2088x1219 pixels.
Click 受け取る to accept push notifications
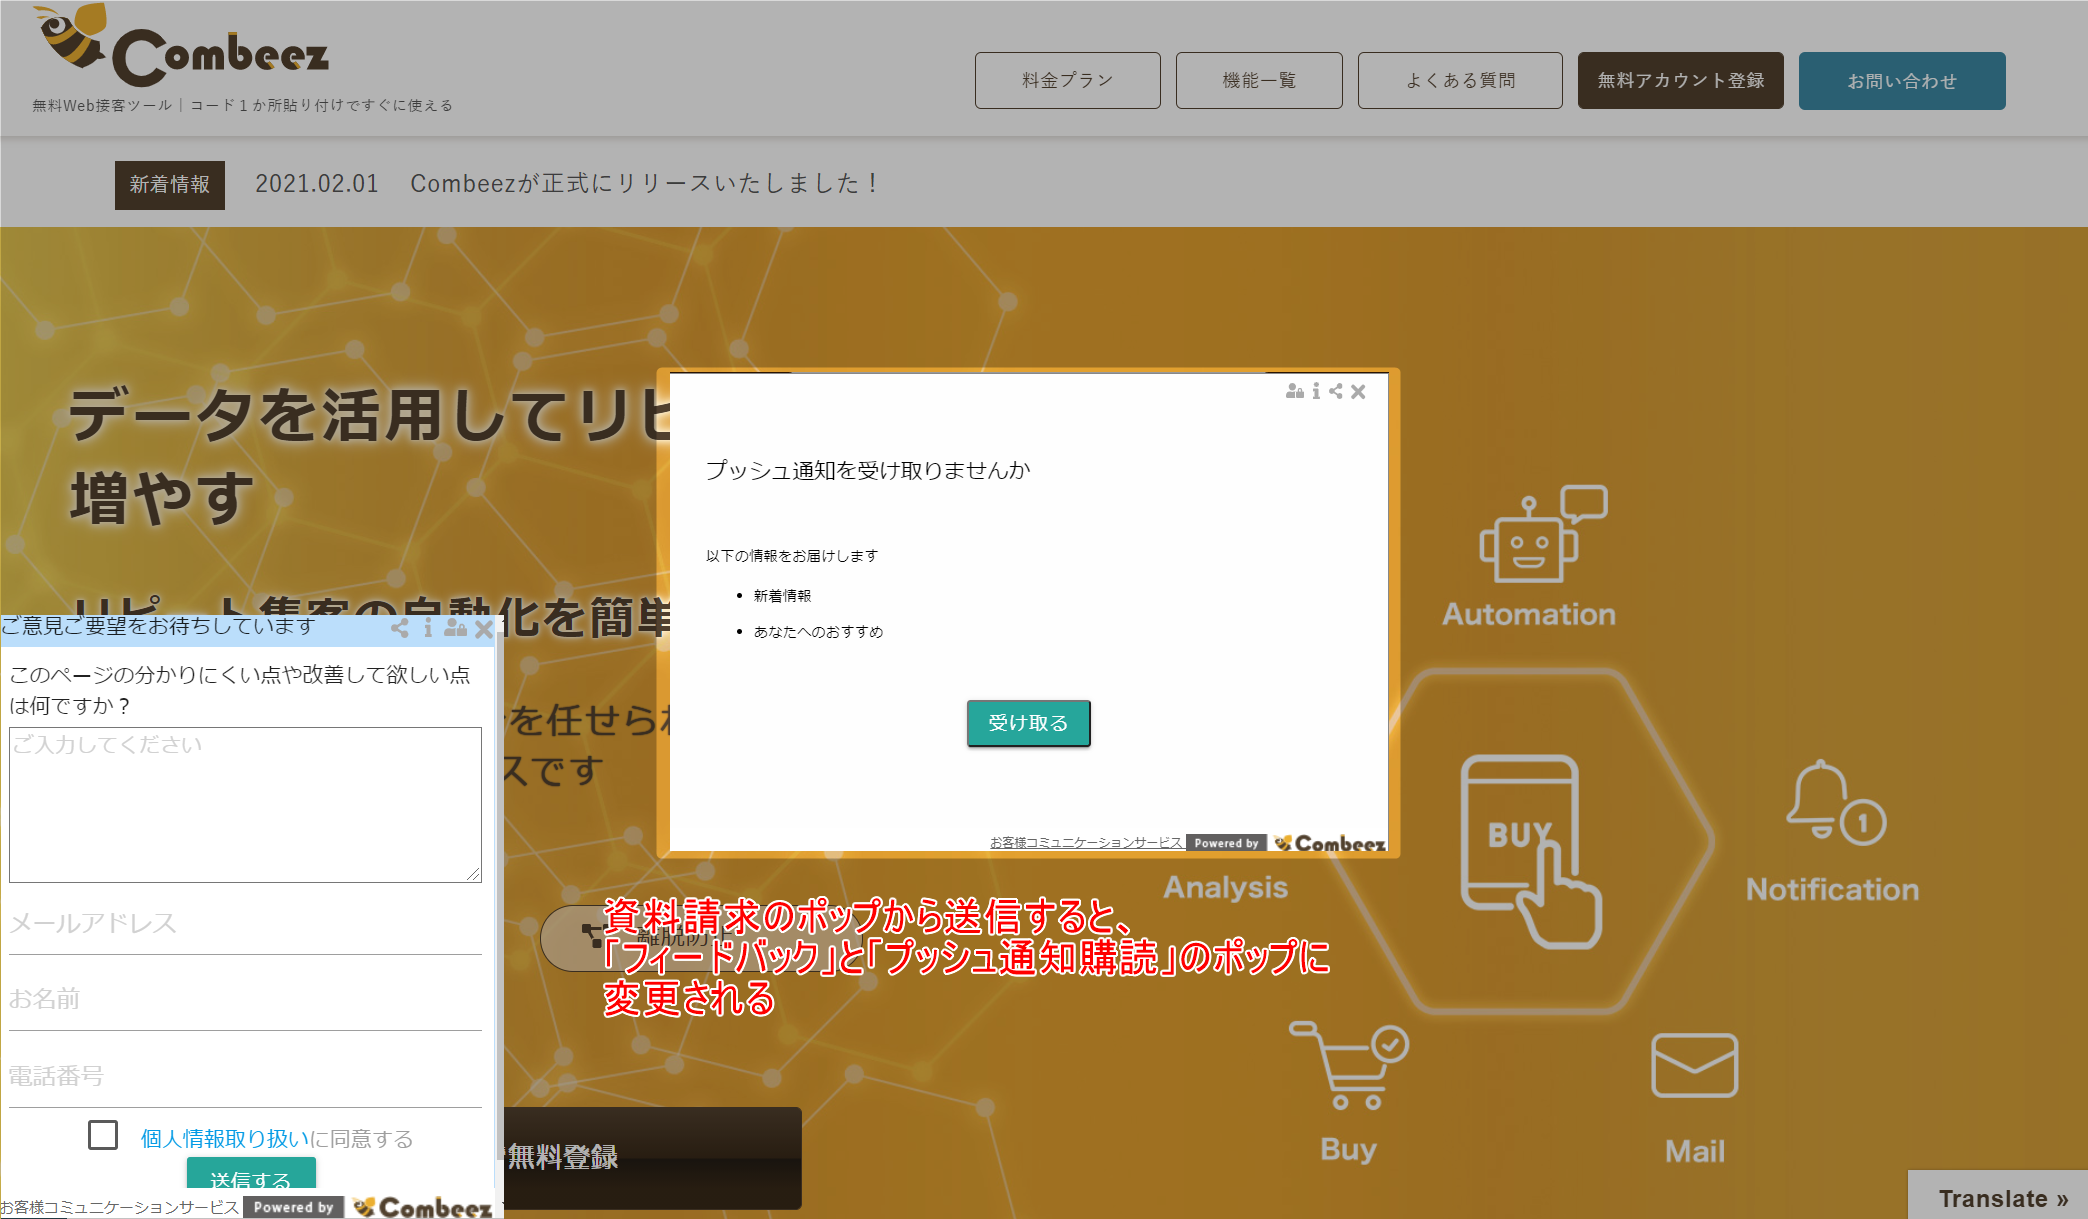(x=1028, y=723)
